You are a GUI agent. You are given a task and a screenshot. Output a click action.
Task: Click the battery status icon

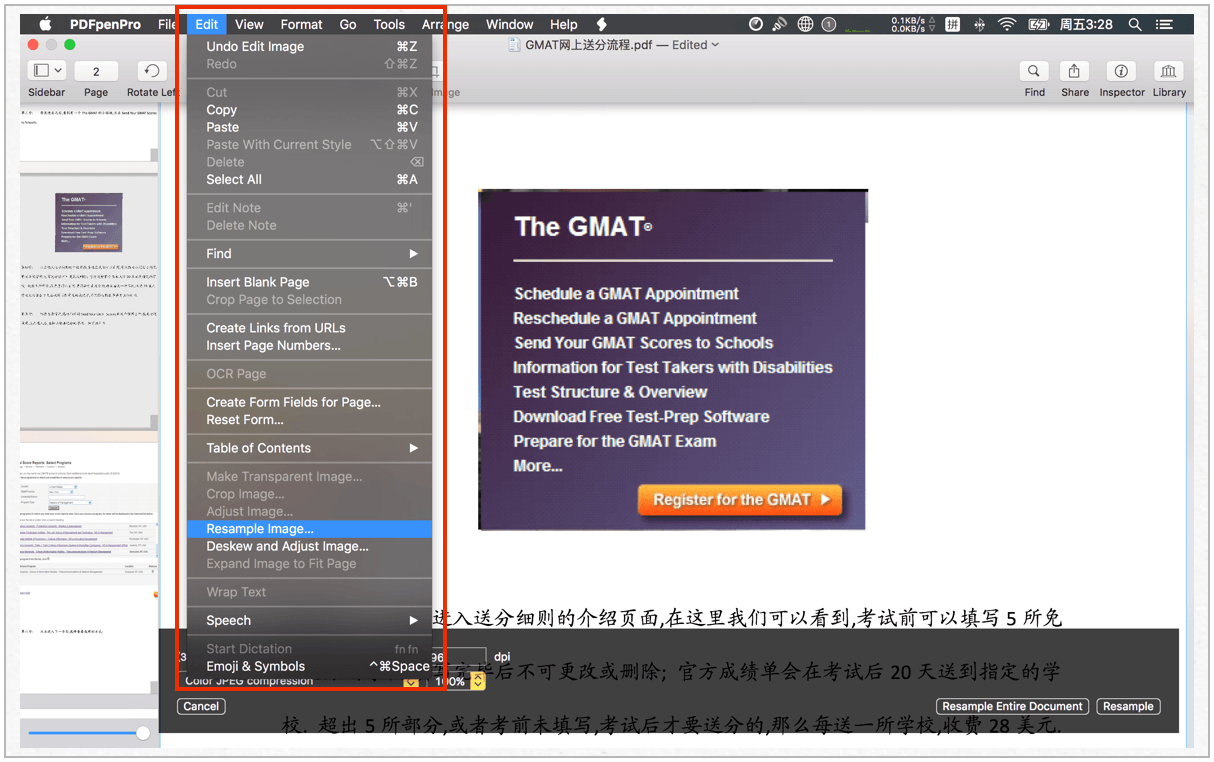pos(1039,24)
